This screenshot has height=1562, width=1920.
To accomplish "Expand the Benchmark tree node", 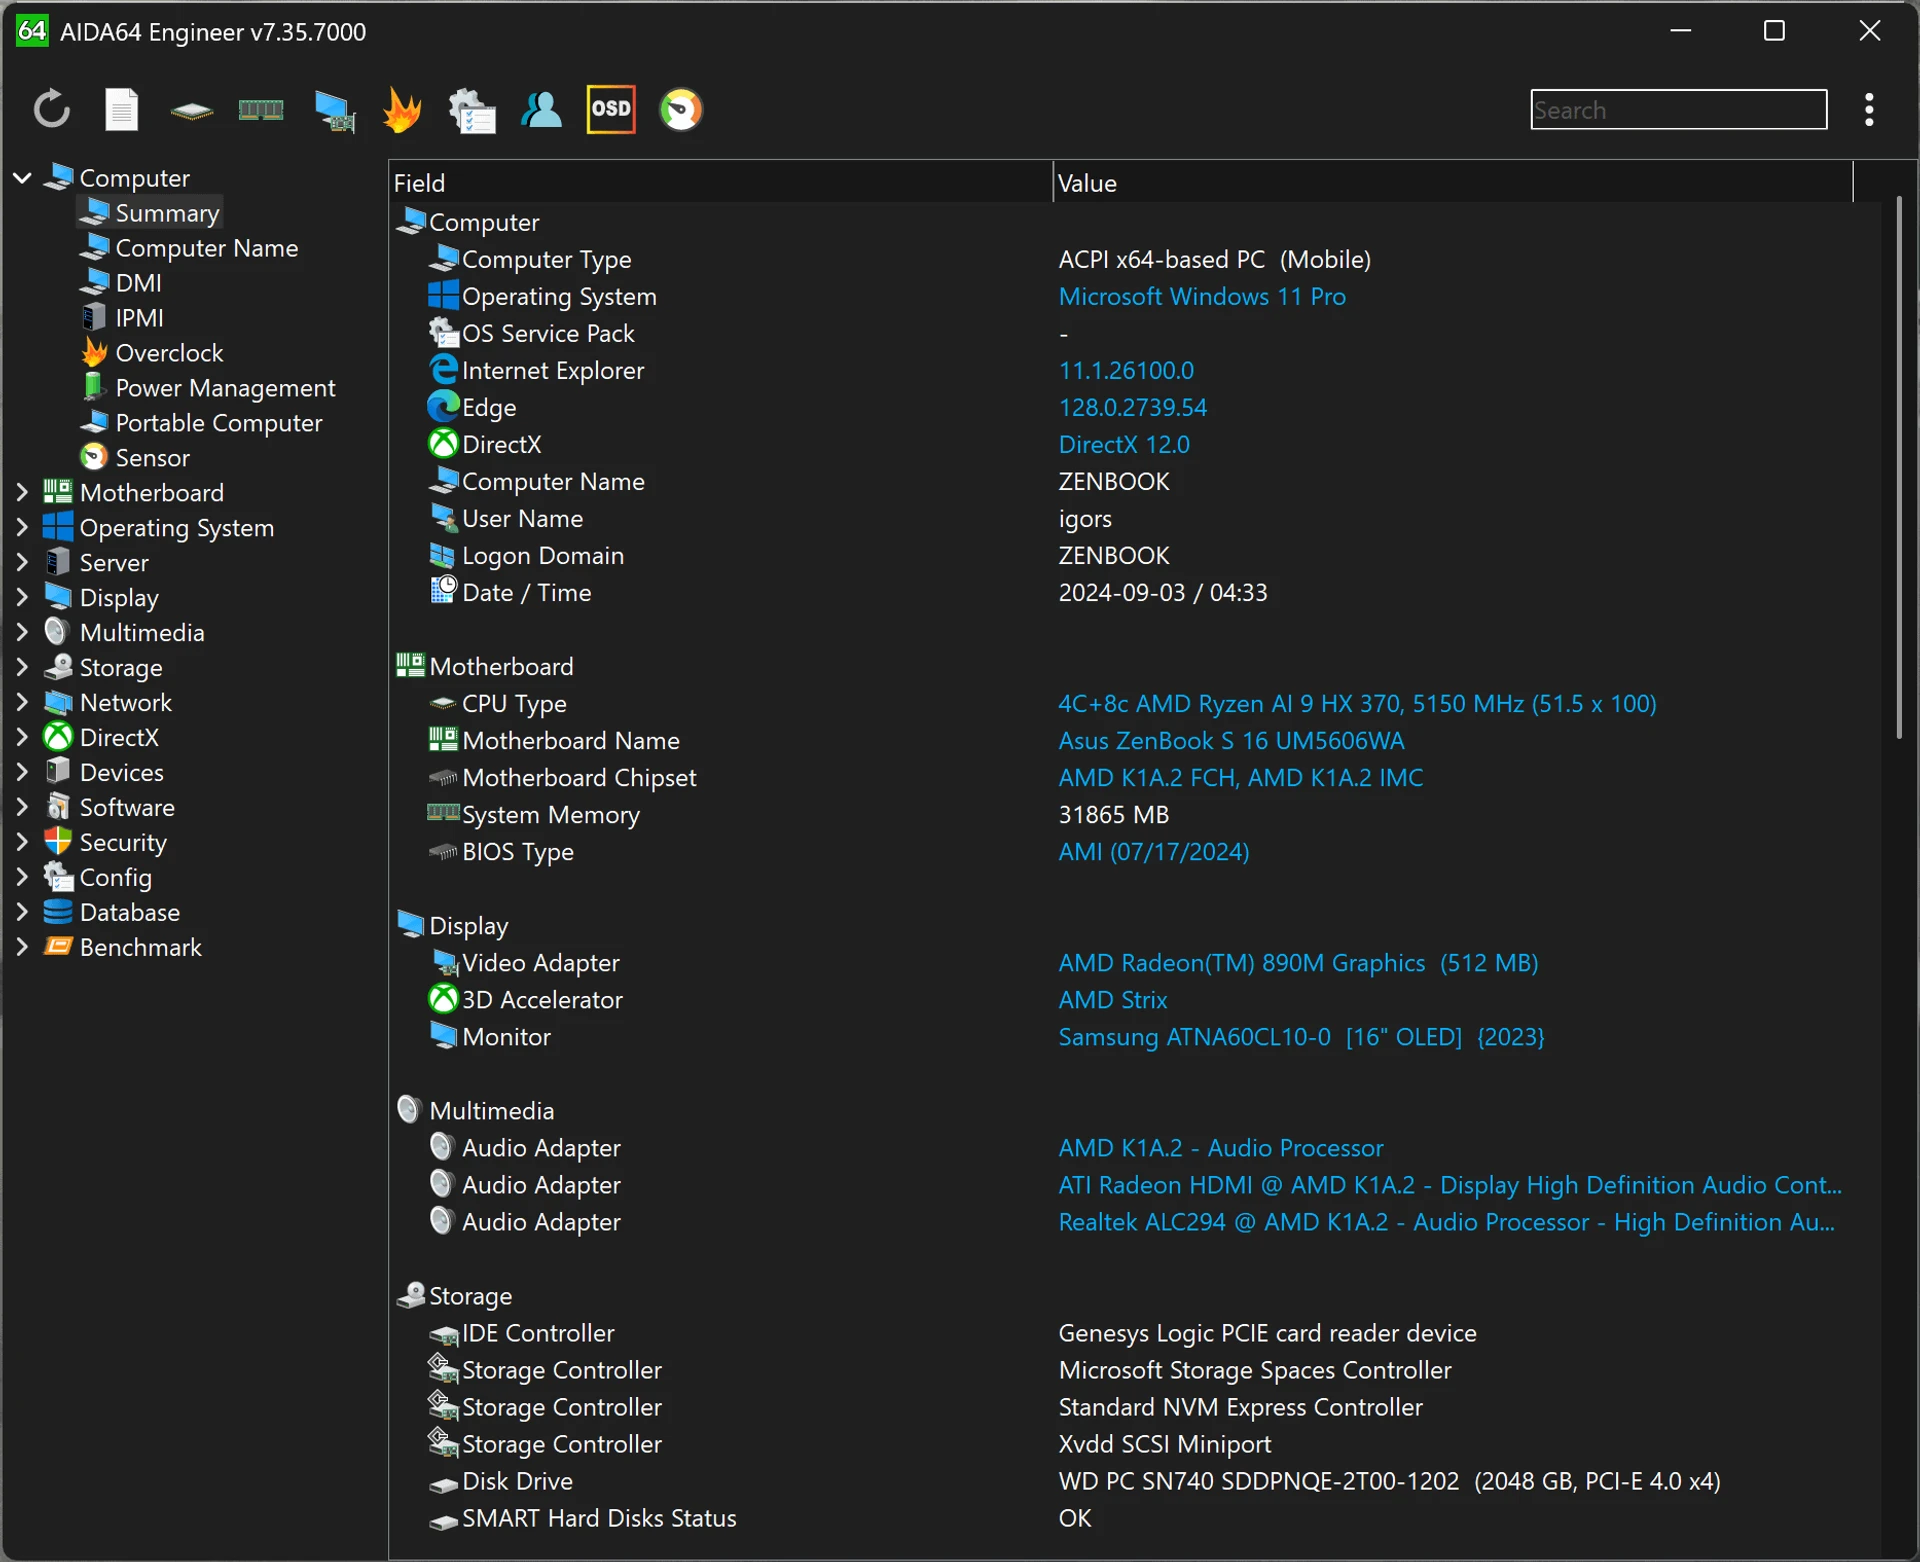I will click(22, 947).
